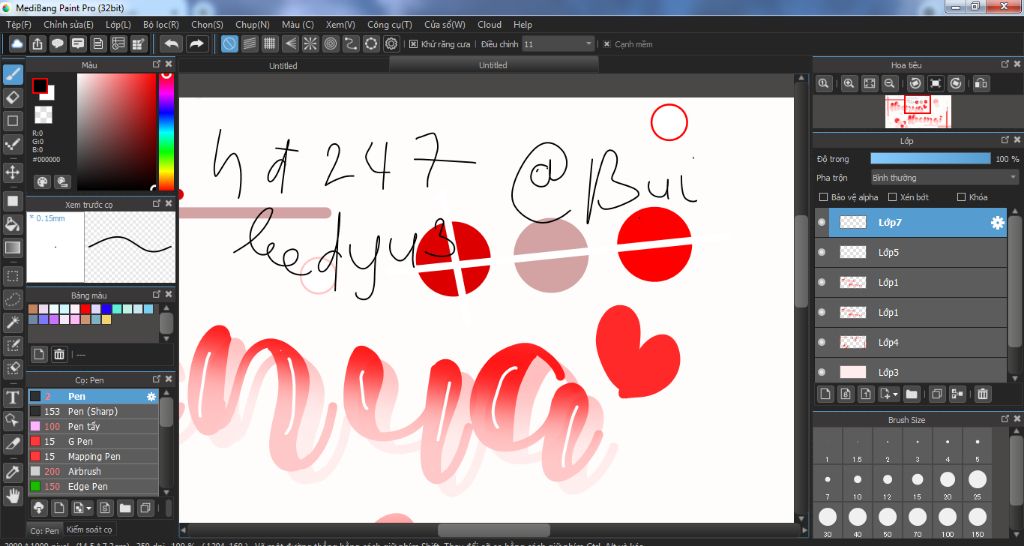Click the Undo arrow icon
The width and height of the screenshot is (1024, 546).
point(172,44)
